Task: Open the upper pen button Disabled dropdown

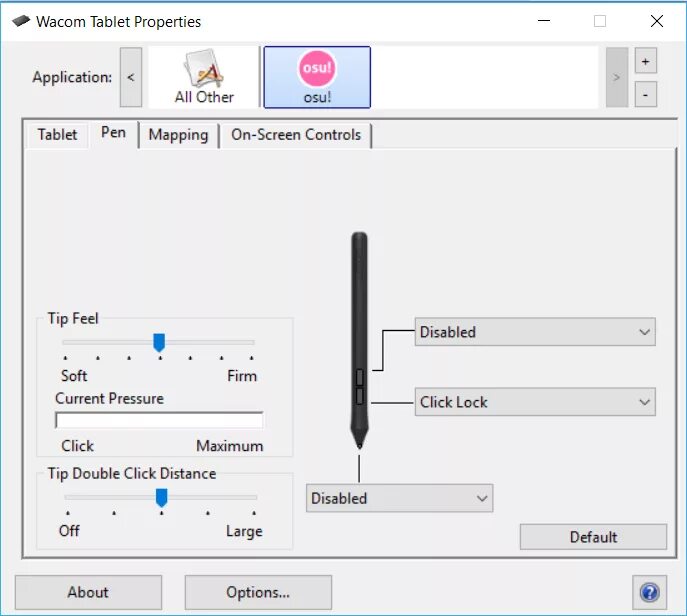Action: click(x=535, y=332)
